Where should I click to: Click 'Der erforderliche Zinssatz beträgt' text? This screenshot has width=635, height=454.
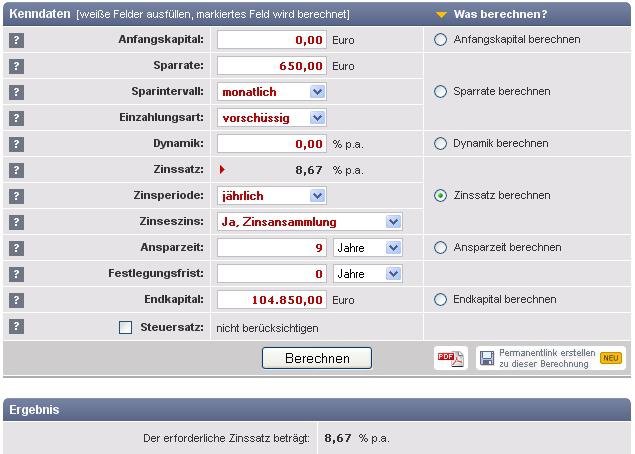pos(226,438)
